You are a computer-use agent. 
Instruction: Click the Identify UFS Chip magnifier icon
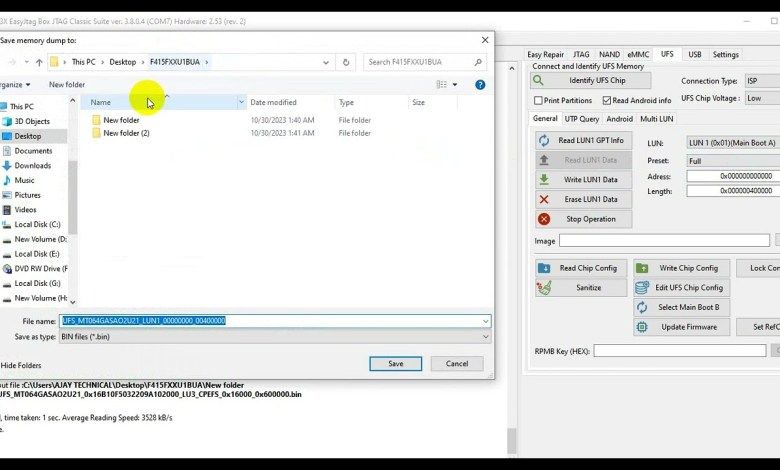[539, 81]
